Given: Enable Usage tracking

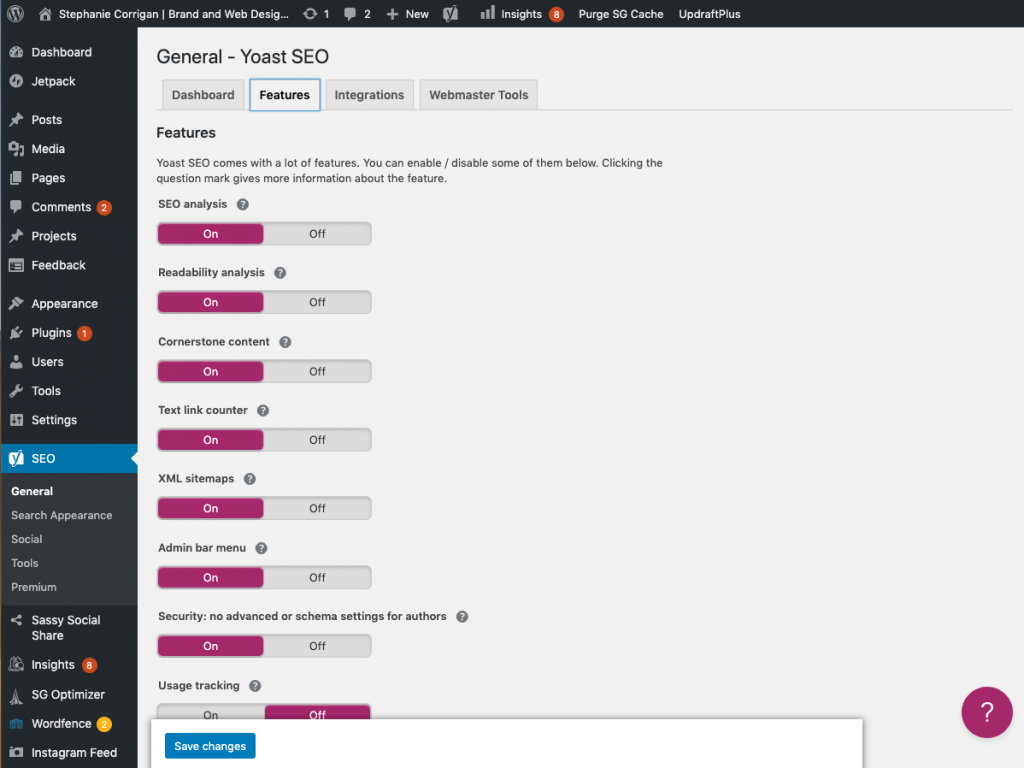Looking at the screenshot, I should pyautogui.click(x=210, y=714).
